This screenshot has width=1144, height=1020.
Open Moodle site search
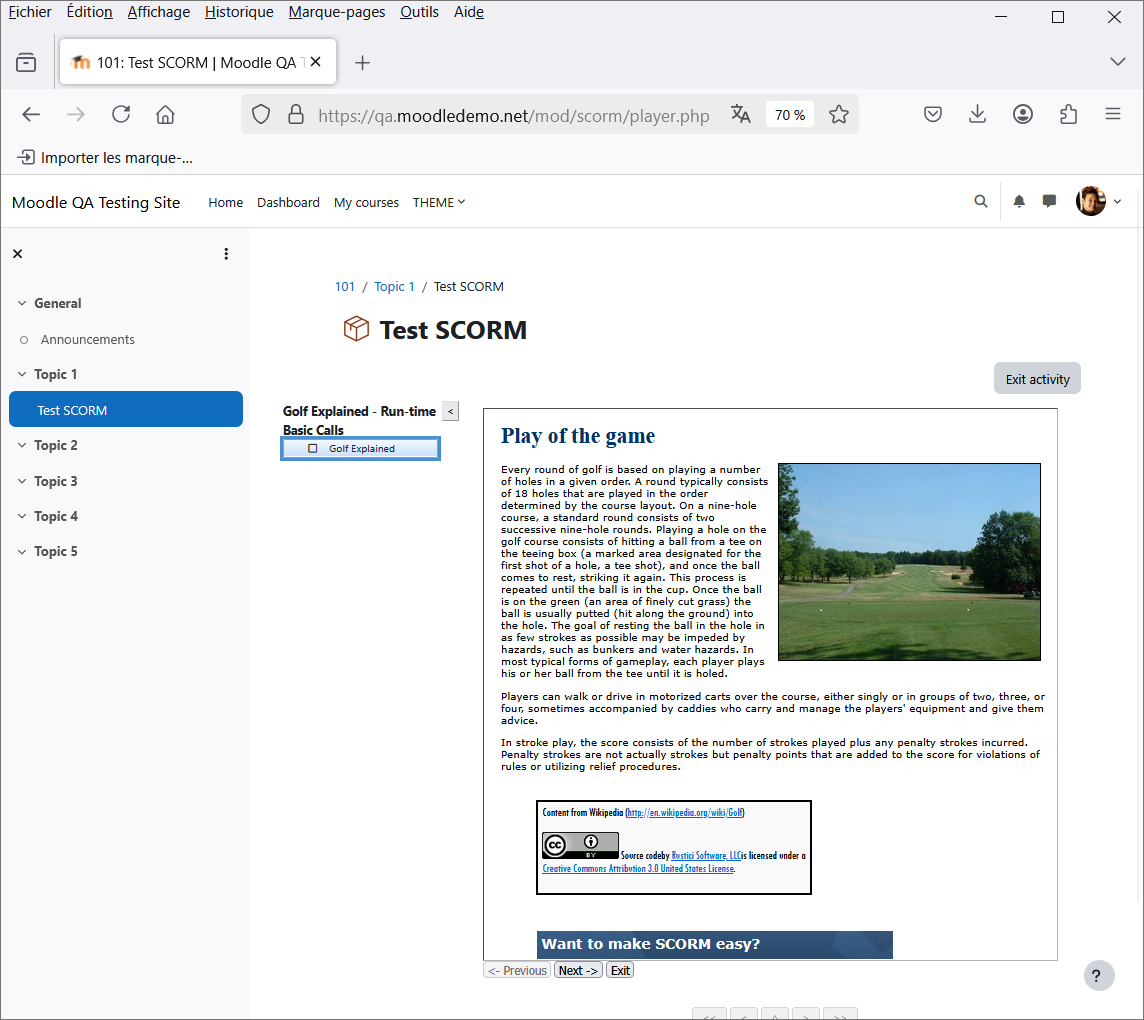click(981, 201)
